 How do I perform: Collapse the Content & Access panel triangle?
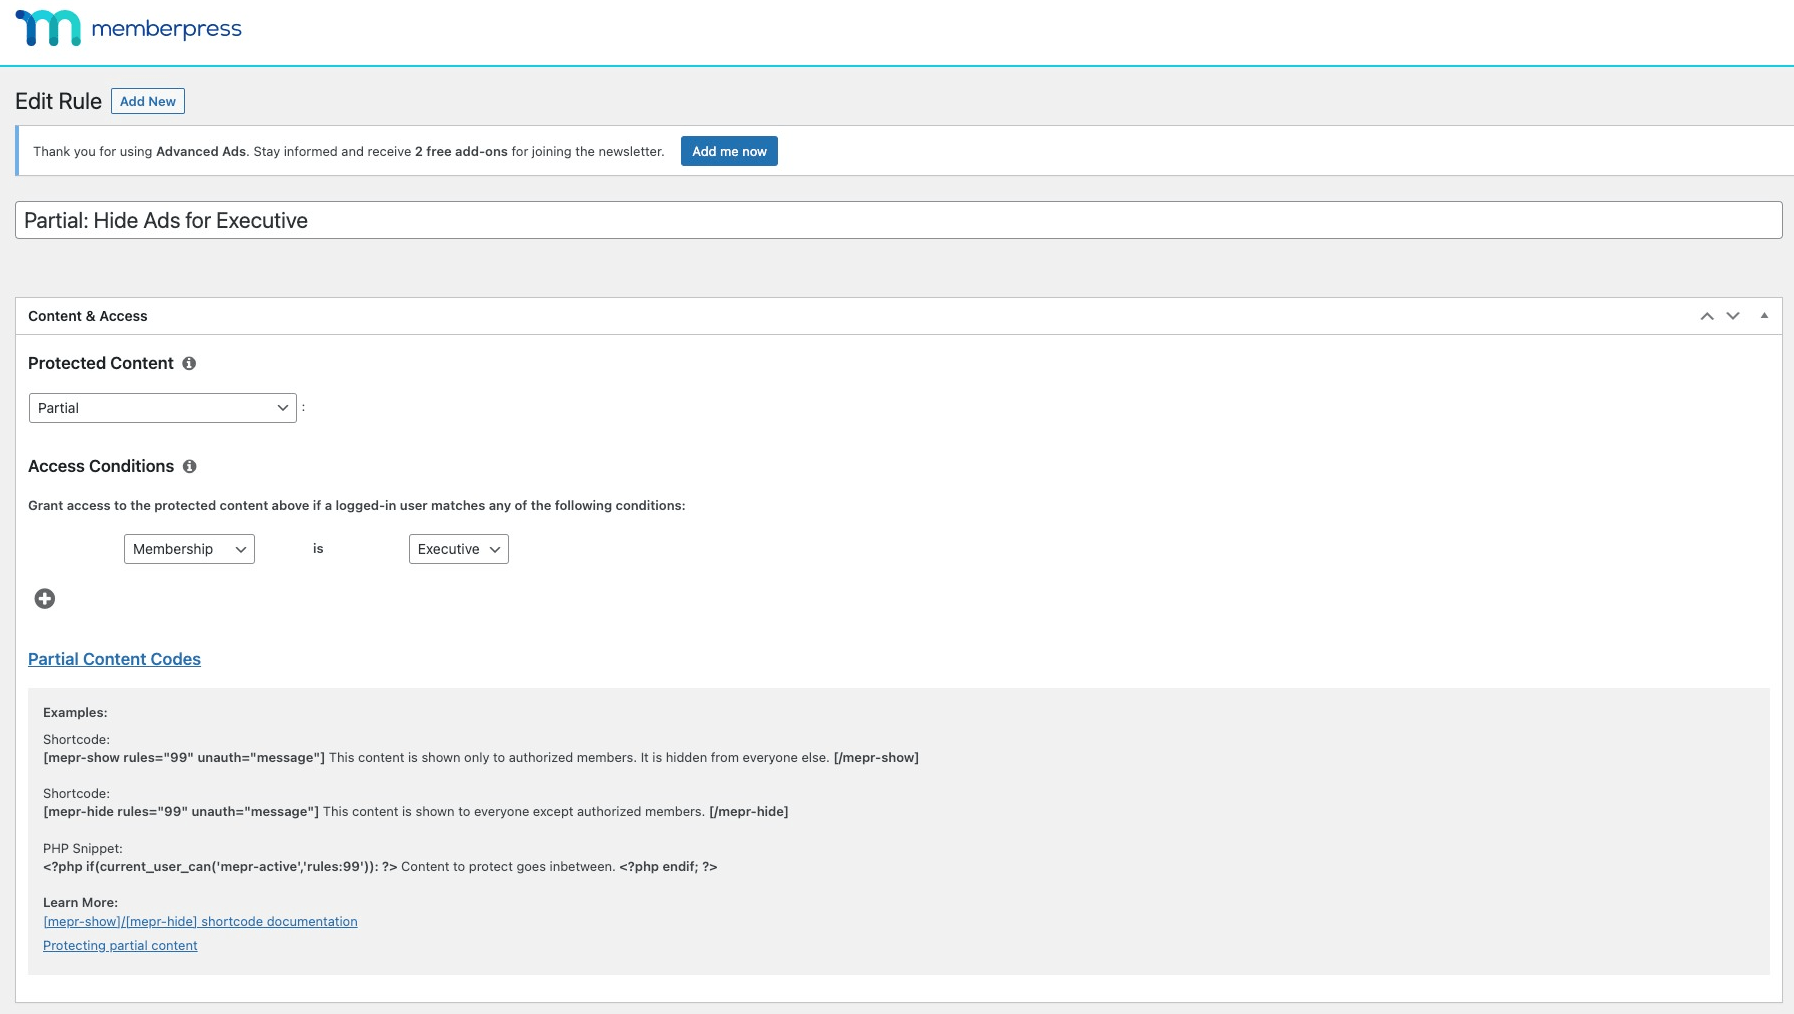click(1764, 316)
